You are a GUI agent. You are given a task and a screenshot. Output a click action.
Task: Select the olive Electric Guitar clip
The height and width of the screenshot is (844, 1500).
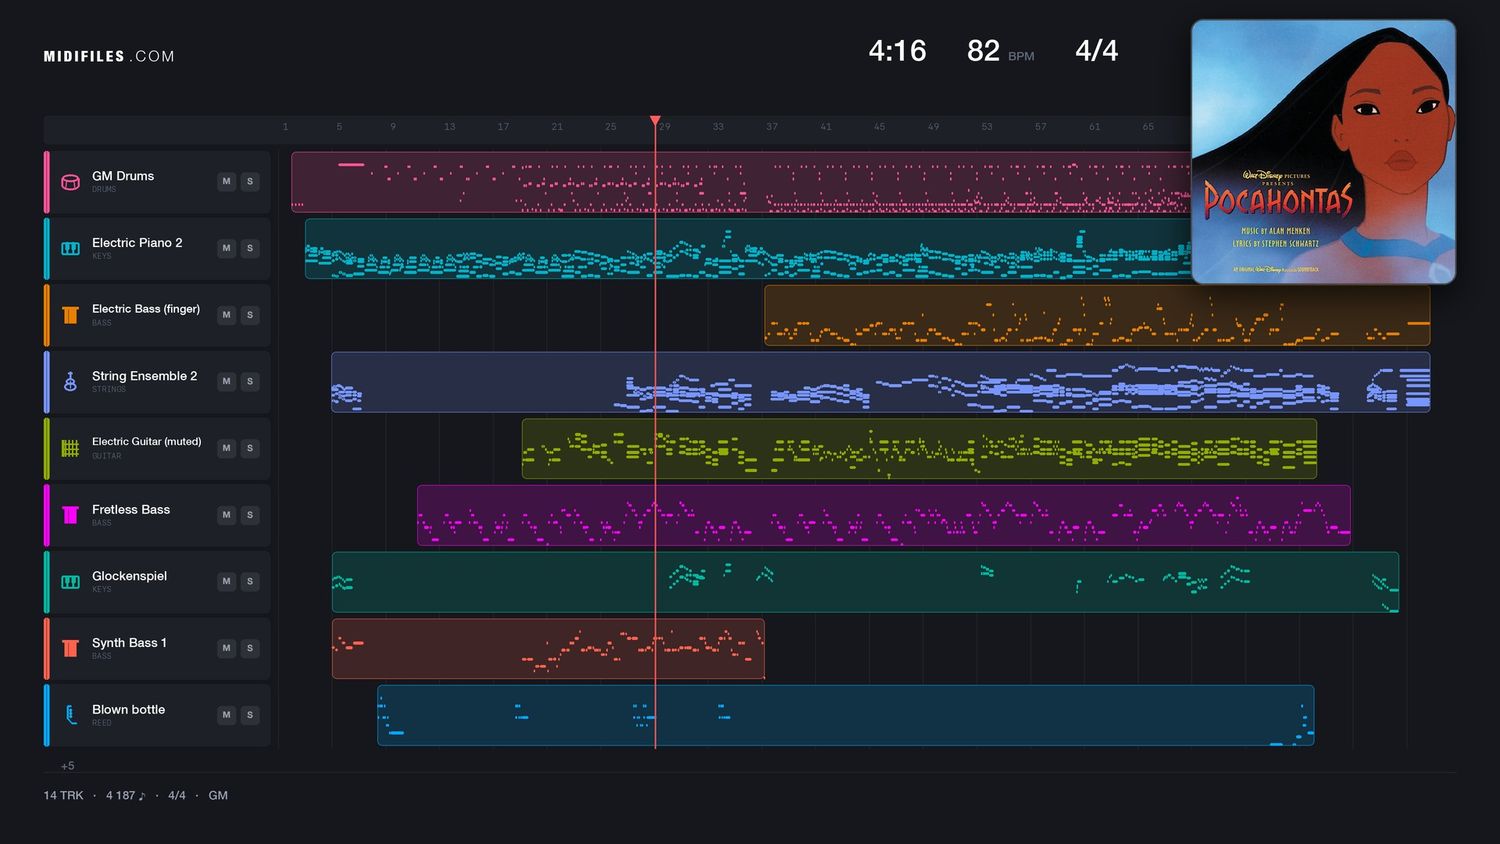(919, 448)
